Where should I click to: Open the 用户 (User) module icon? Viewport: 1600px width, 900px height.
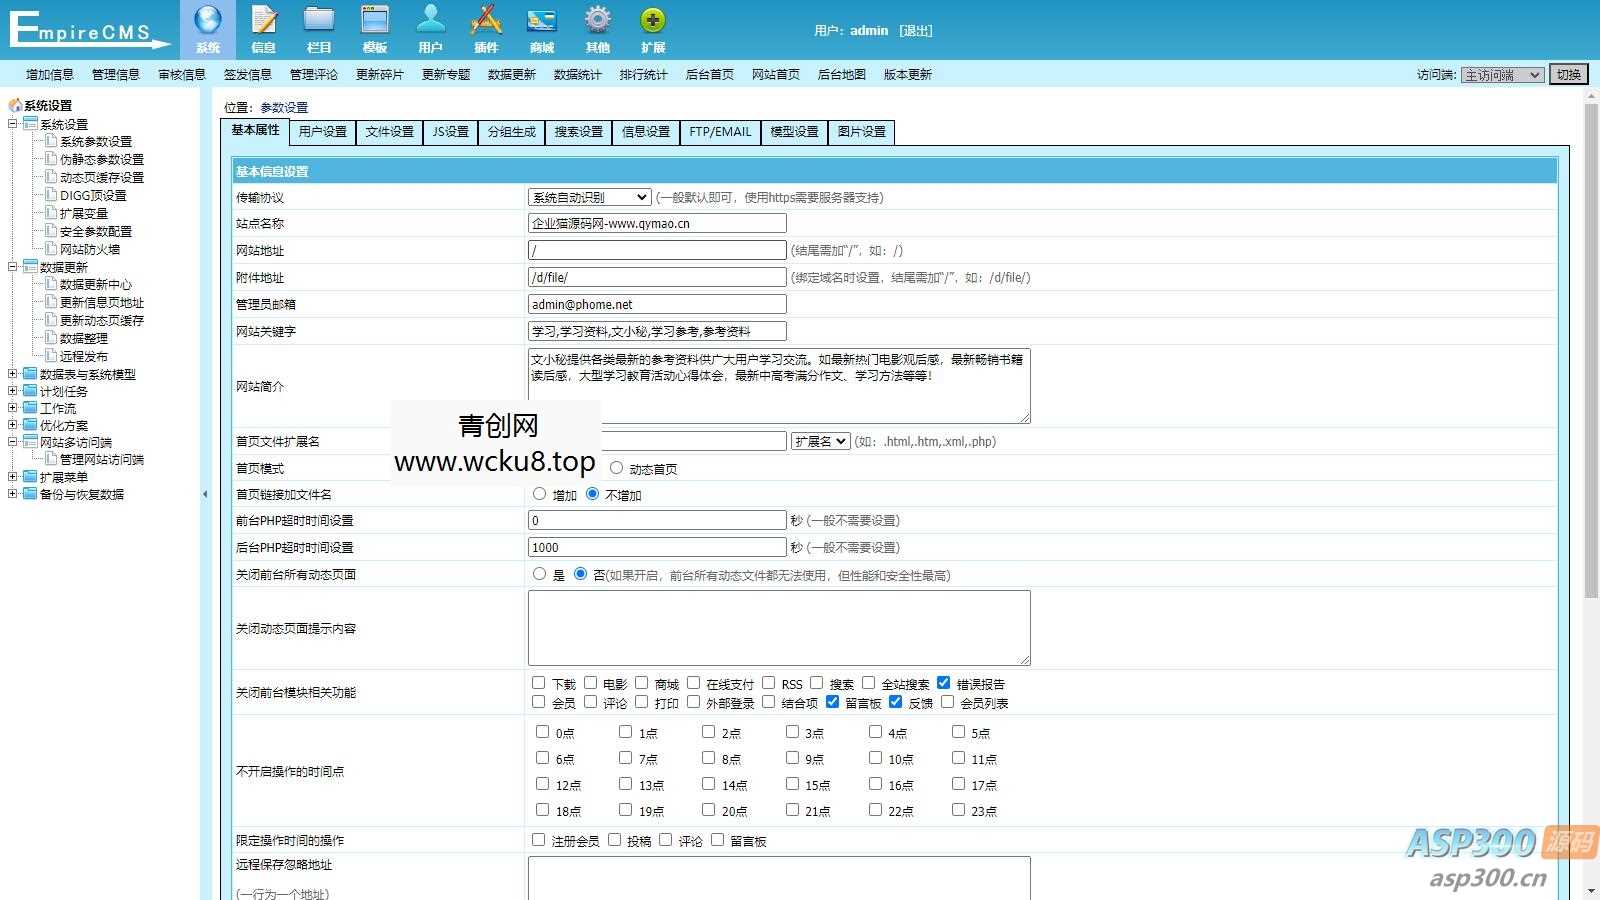[x=430, y=28]
